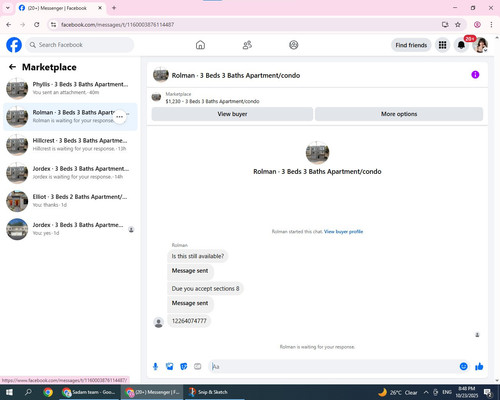
Task: Open Jordex conversation 'You: yes'
Action: click(x=70, y=229)
